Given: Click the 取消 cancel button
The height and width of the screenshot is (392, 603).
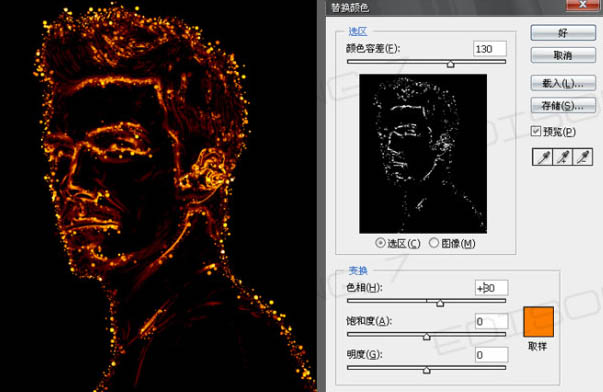Looking at the screenshot, I should tap(563, 56).
